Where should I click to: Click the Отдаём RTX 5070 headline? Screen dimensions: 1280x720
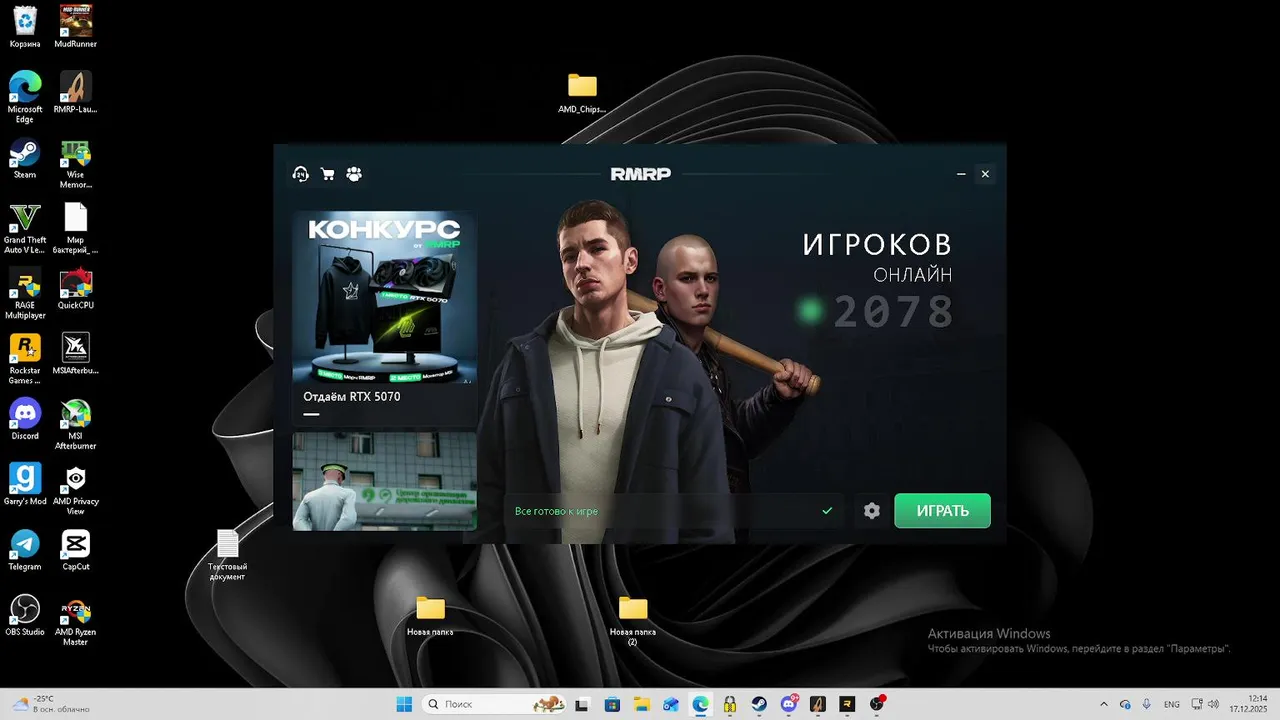coord(351,397)
